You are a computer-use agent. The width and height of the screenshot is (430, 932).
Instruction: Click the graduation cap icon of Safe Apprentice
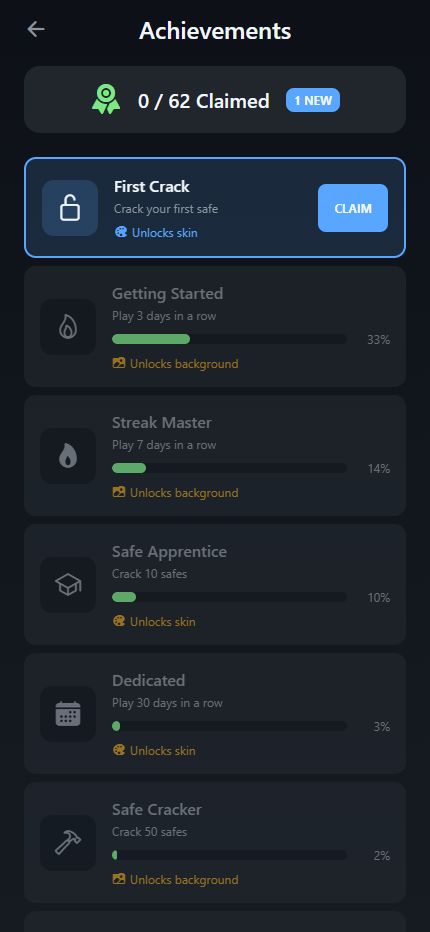[68, 585]
